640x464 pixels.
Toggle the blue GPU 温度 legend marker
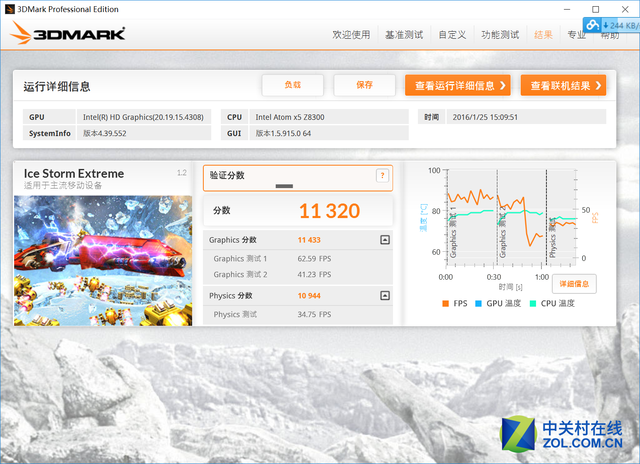pyautogui.click(x=479, y=303)
